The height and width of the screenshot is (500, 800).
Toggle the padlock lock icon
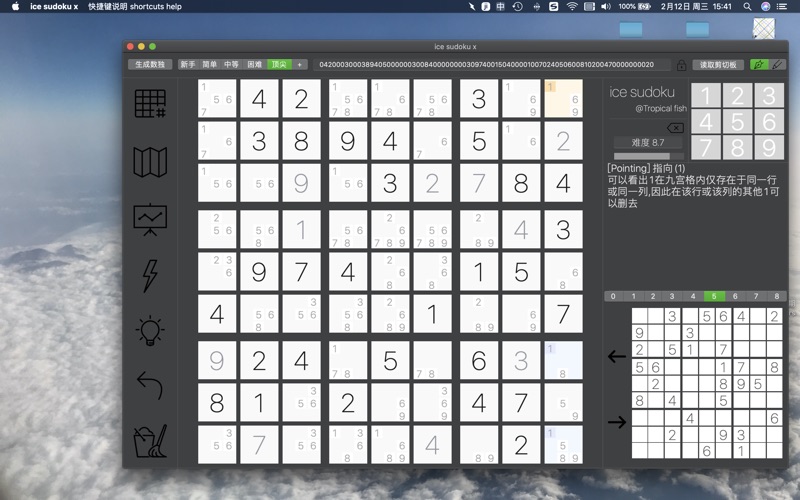click(681, 65)
